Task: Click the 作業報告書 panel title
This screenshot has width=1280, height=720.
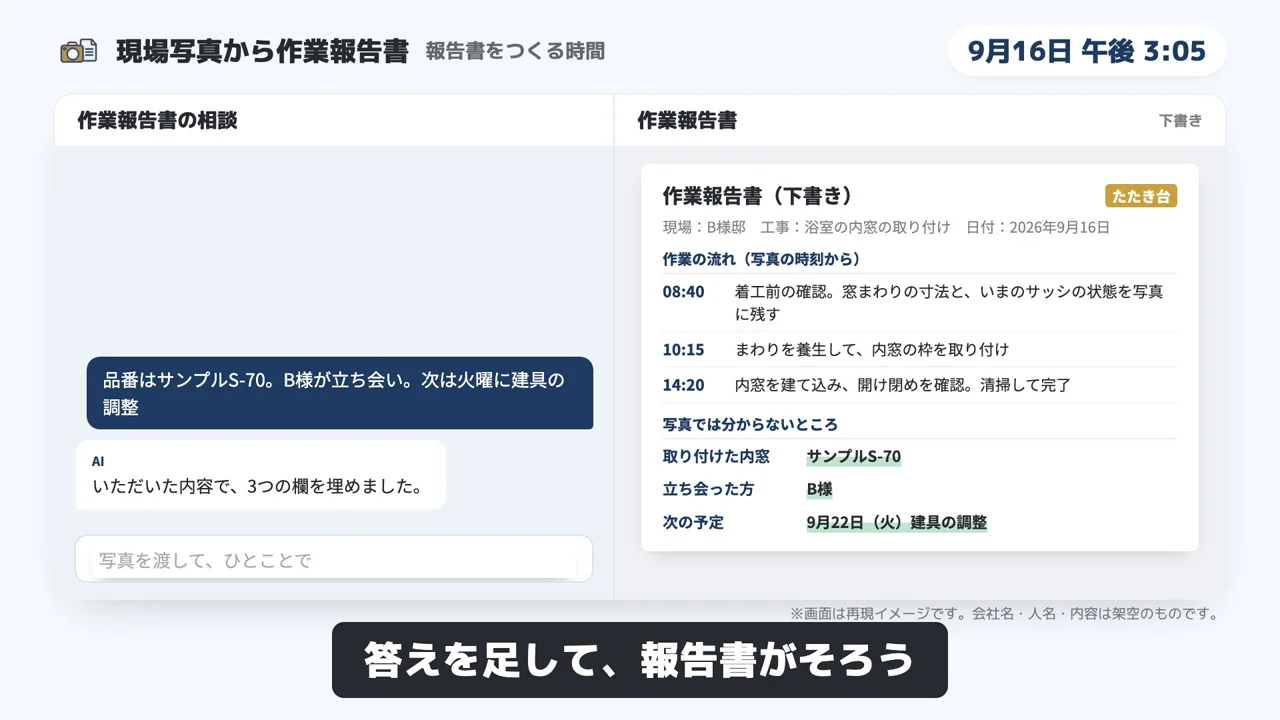Action: [x=687, y=121]
